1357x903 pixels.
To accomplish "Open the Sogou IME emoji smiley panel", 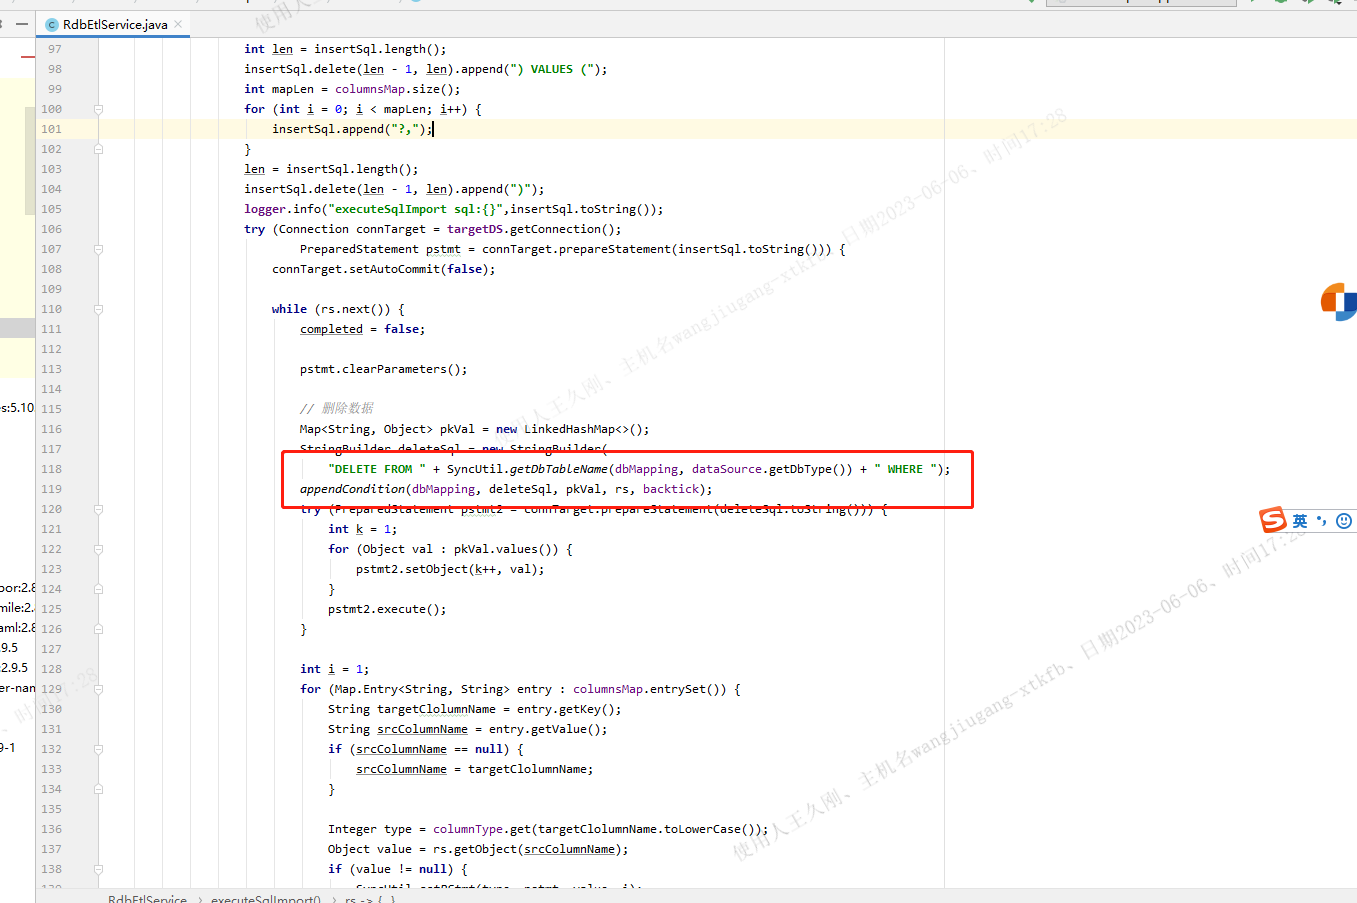I will click(x=1344, y=521).
